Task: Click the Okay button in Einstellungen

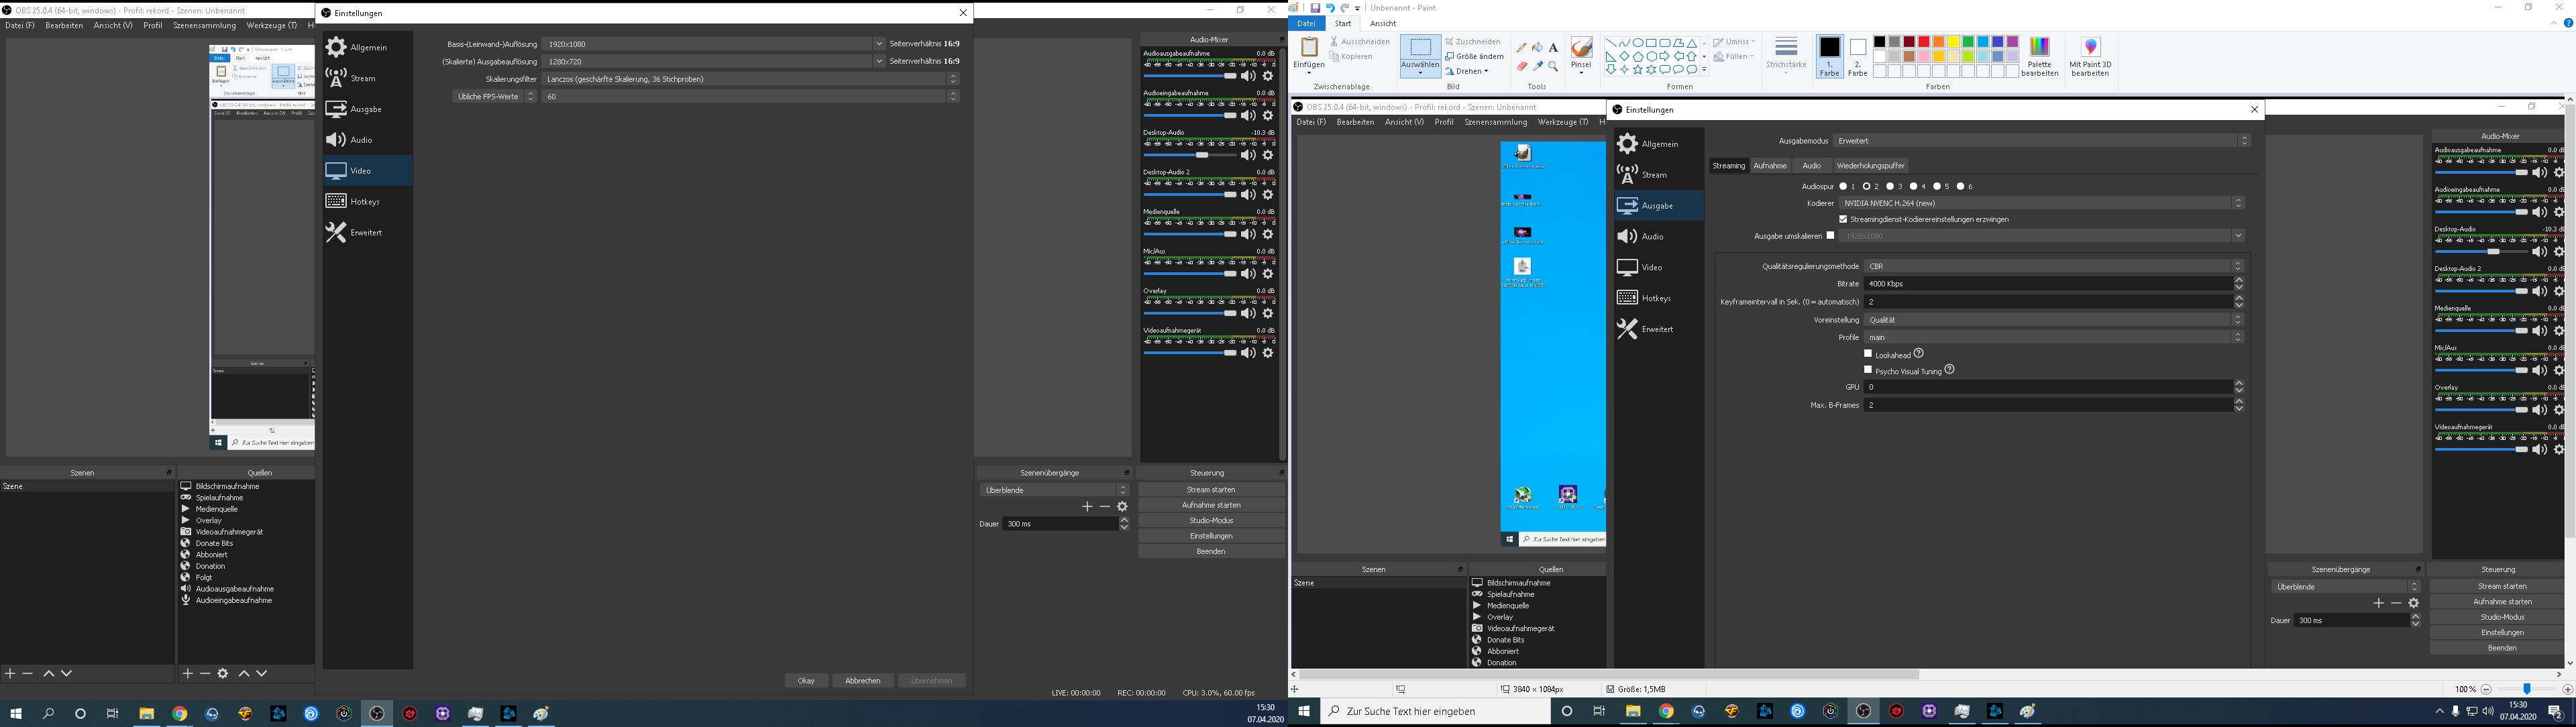Action: tap(806, 681)
